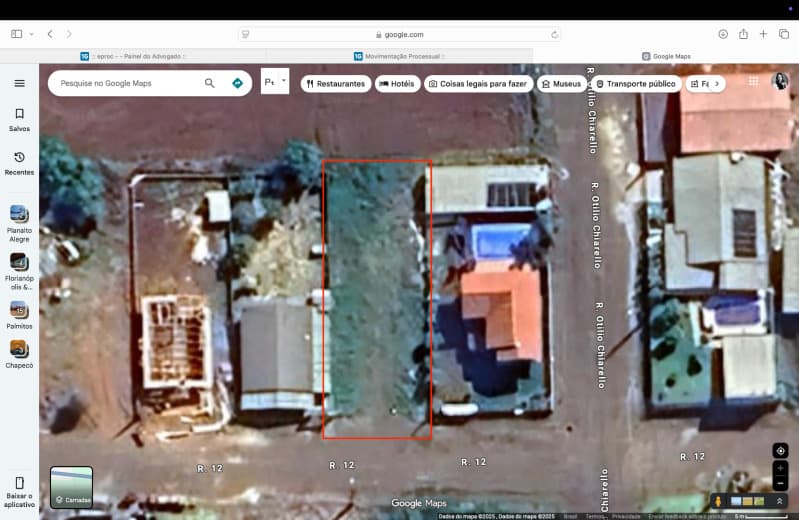The height and width of the screenshot is (520, 799).
Task: Open the Safari sidebar dropdown arrow
Action: pyautogui.click(x=31, y=34)
